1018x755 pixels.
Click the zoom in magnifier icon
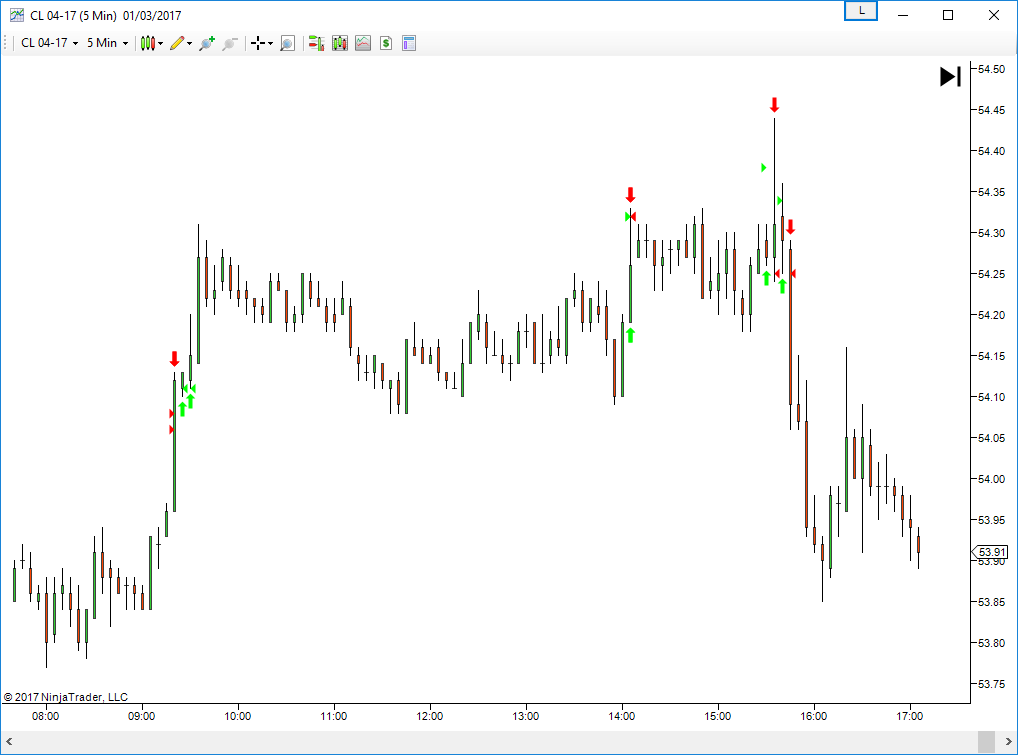(207, 43)
